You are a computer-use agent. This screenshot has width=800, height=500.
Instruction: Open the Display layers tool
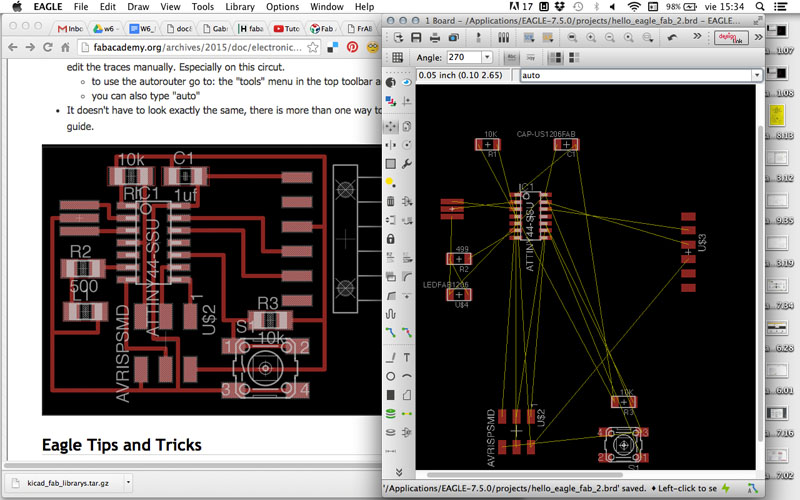[391, 101]
